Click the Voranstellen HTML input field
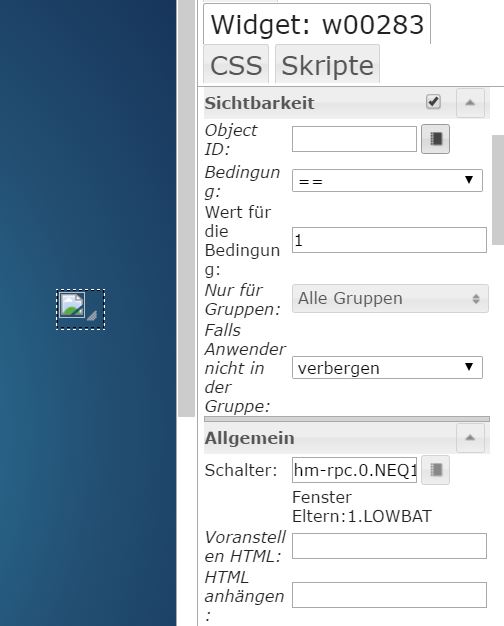Screen dimensions: 504x626 click(389, 546)
